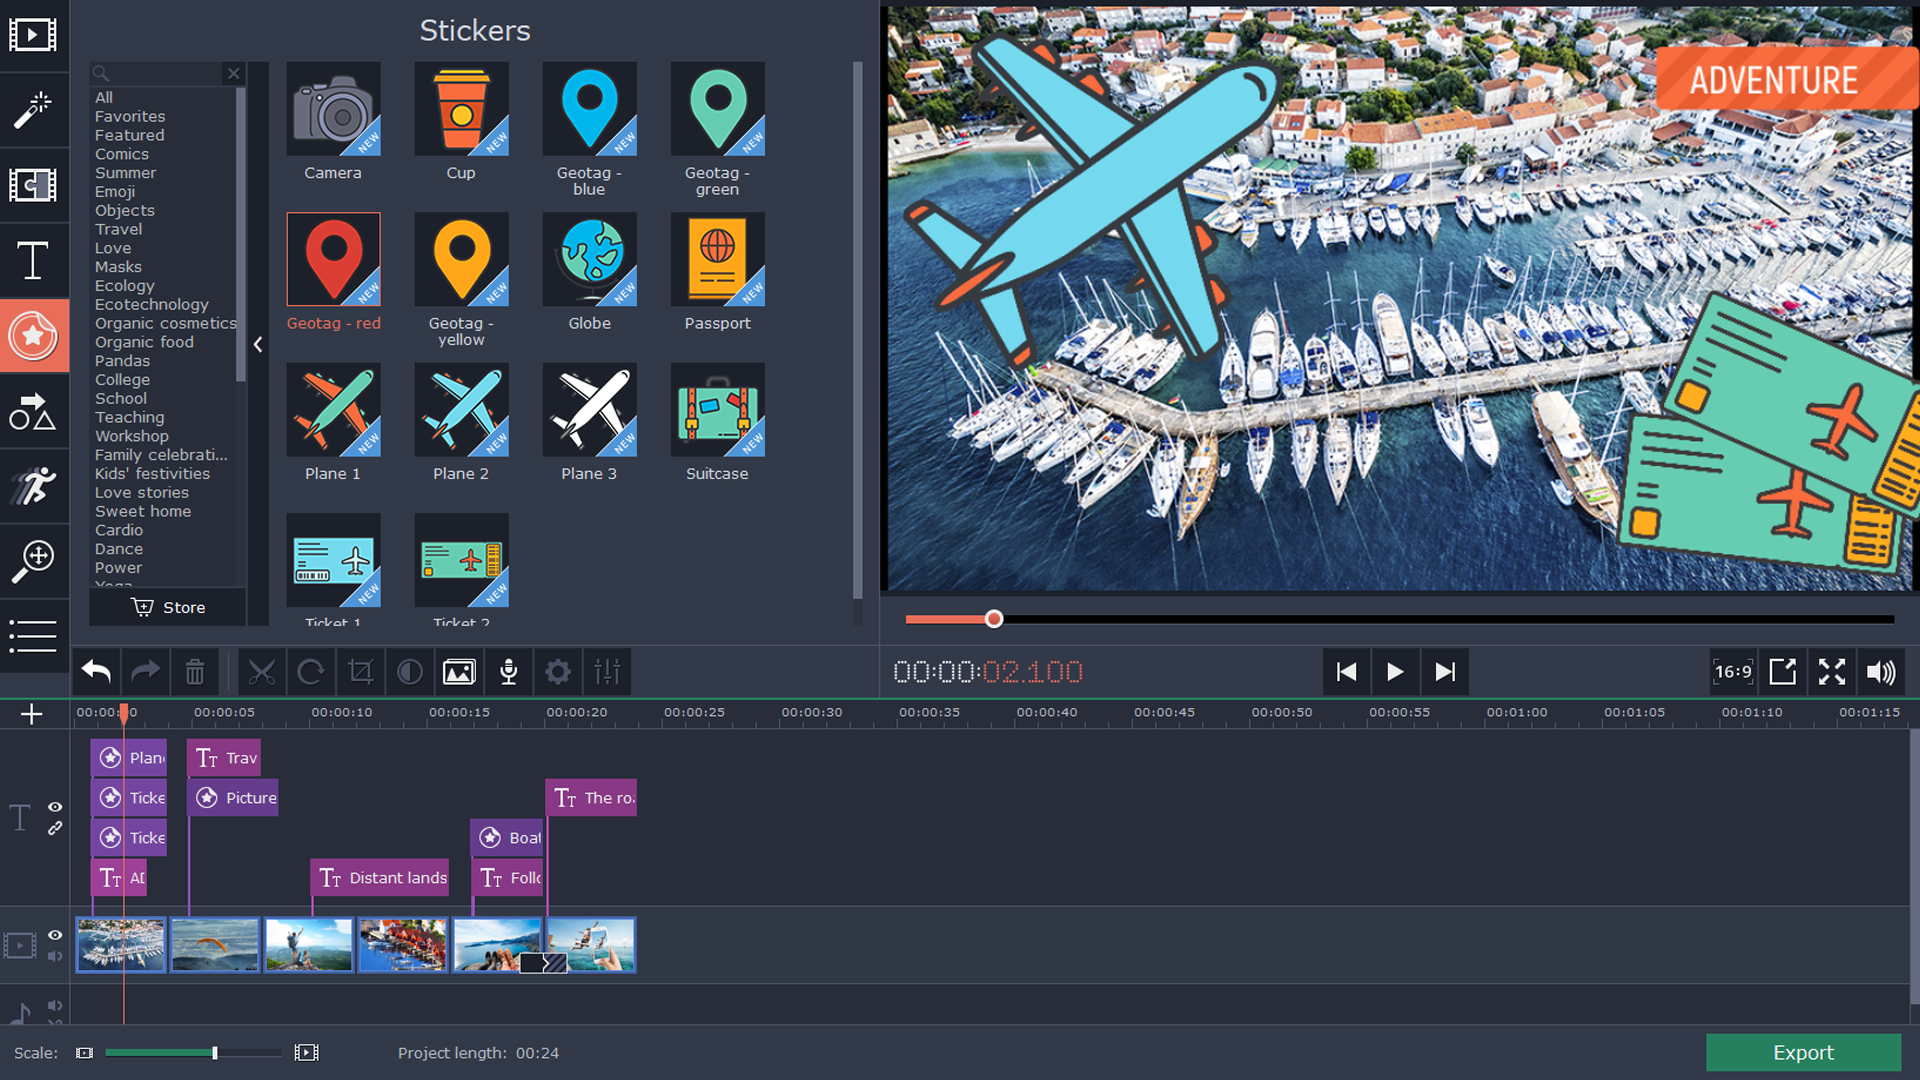
Task: Split the clip using the scissors icon
Action: click(x=261, y=671)
